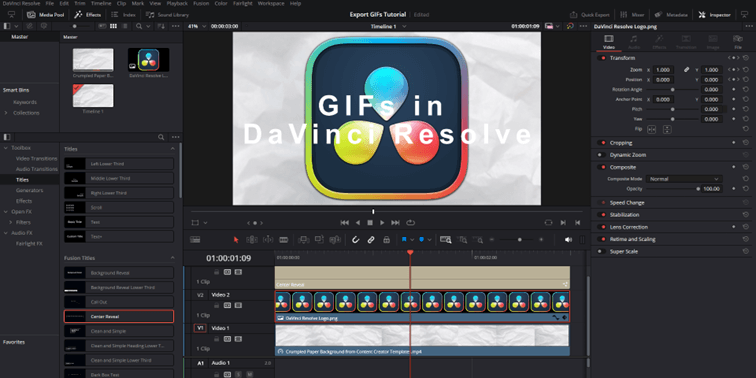
Task: Collapse the Titles section chevron
Action: pyautogui.click(x=173, y=148)
